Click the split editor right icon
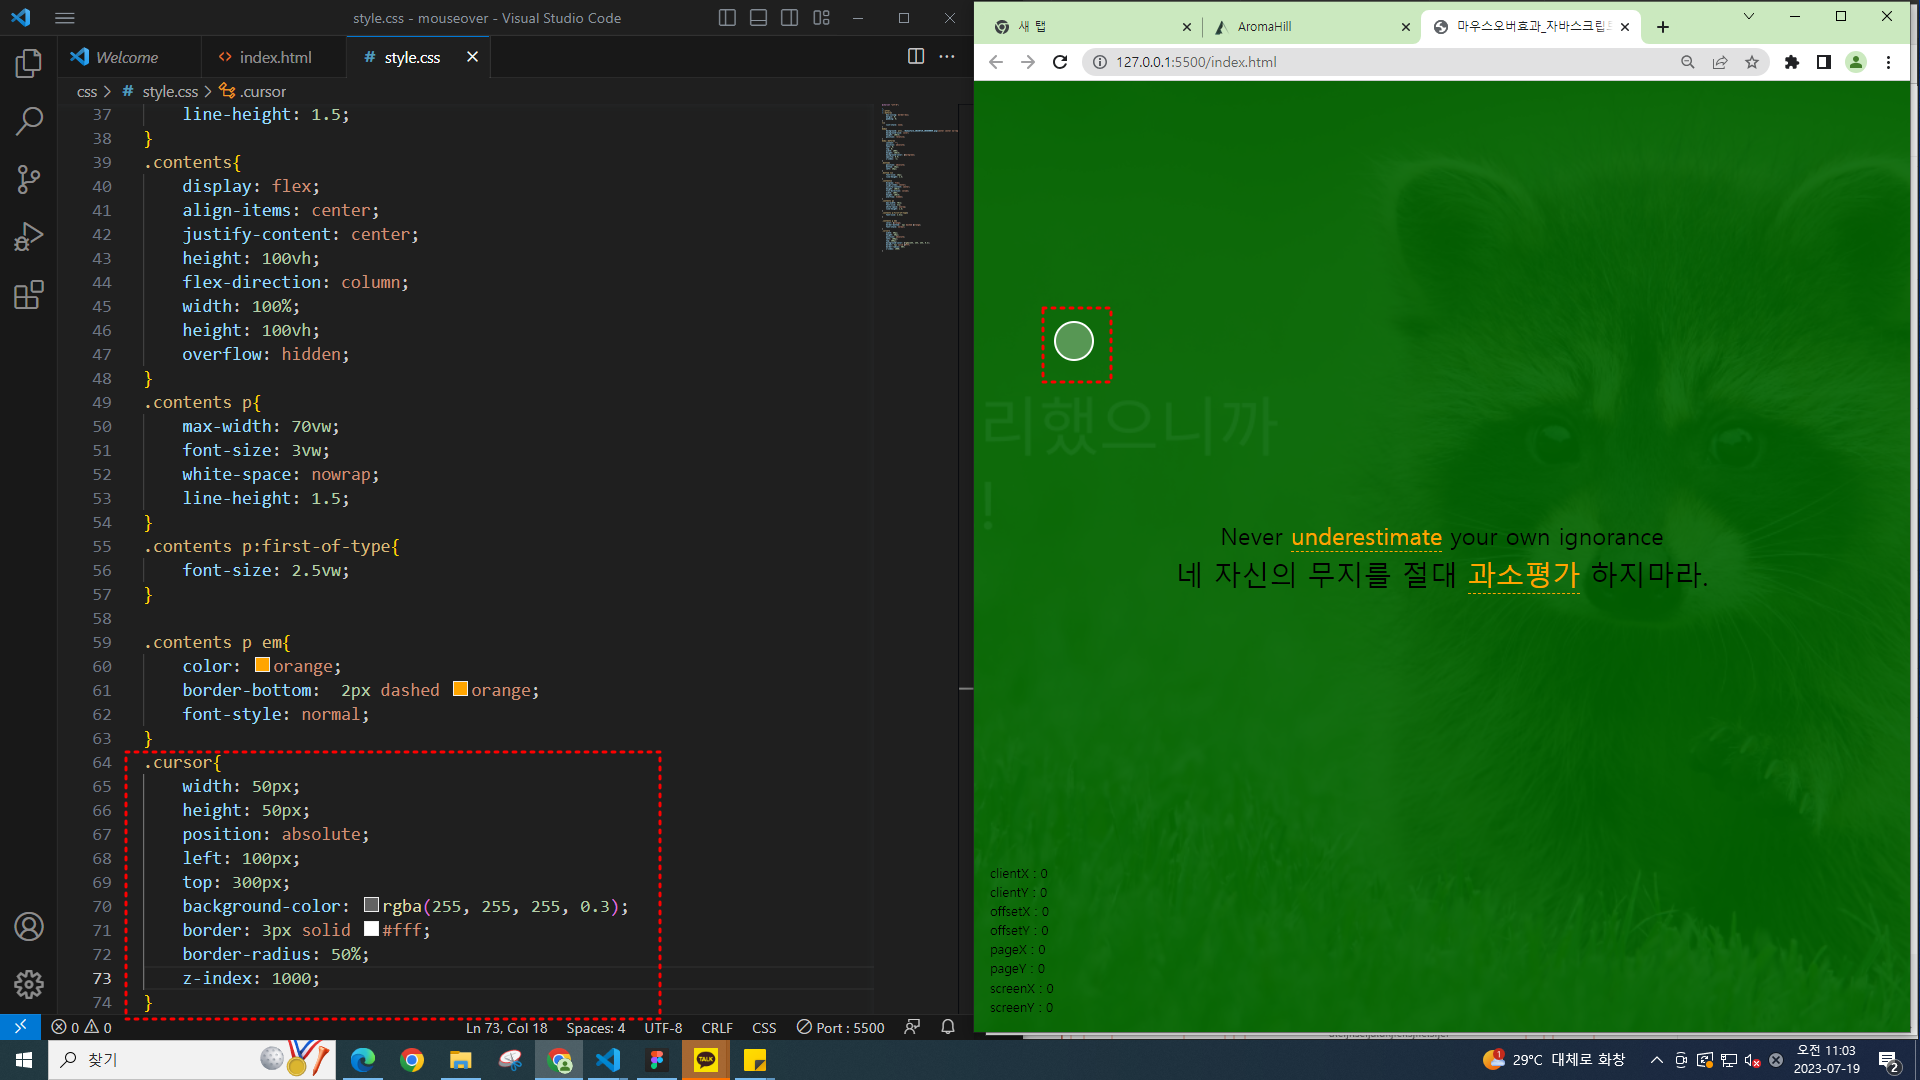The image size is (1920, 1080). pos(915,56)
